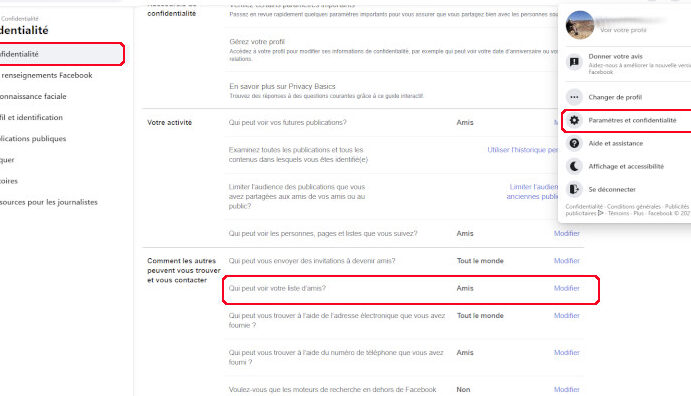Open Publications publiques sidebar item
Screen dimensions: 691x396
coord(33,139)
